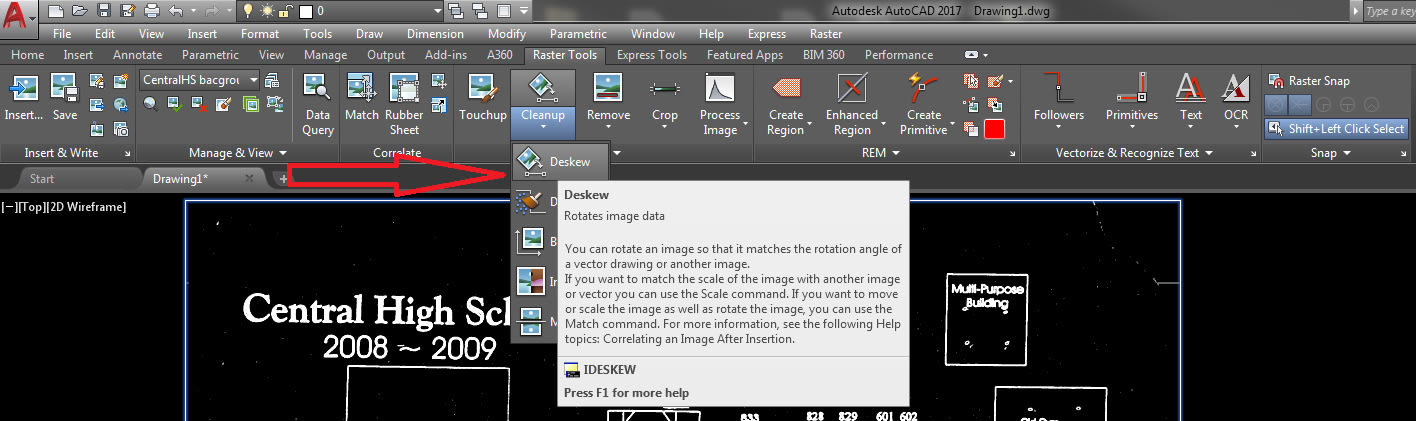The width and height of the screenshot is (1416, 421).
Task: Click the red REM color swatch
Action: point(994,128)
